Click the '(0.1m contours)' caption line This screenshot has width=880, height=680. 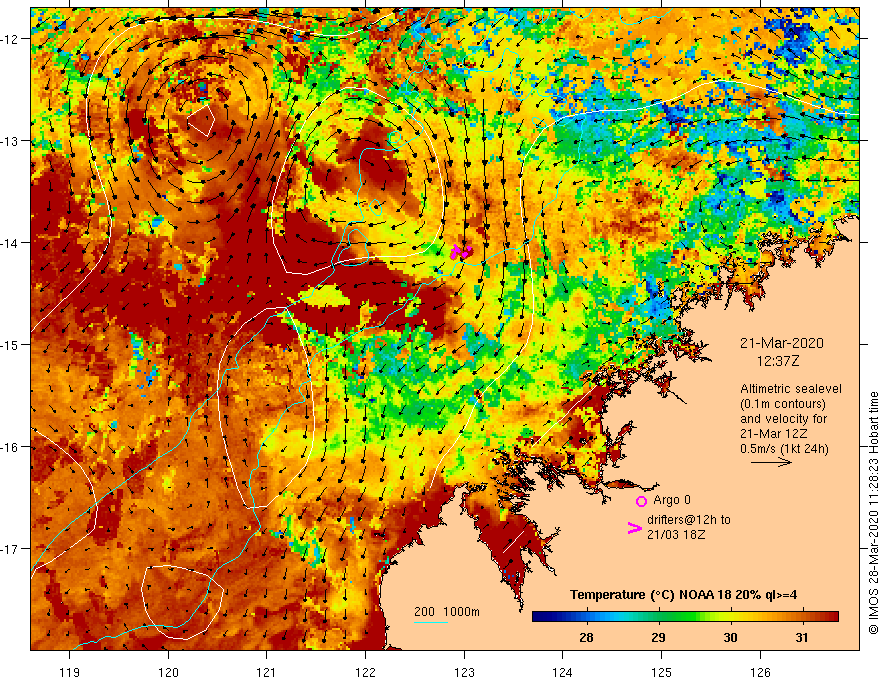(783, 404)
